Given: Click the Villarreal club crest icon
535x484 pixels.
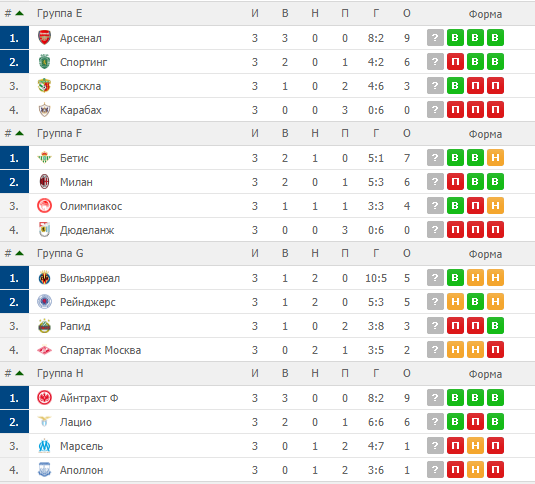Looking at the screenshot, I should (44, 278).
